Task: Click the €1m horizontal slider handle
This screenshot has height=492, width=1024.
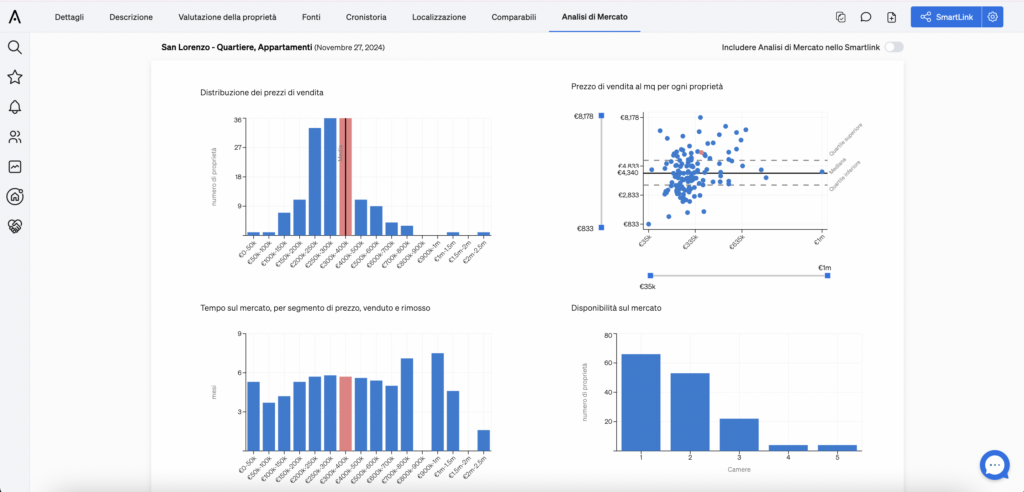Action: coord(827,276)
